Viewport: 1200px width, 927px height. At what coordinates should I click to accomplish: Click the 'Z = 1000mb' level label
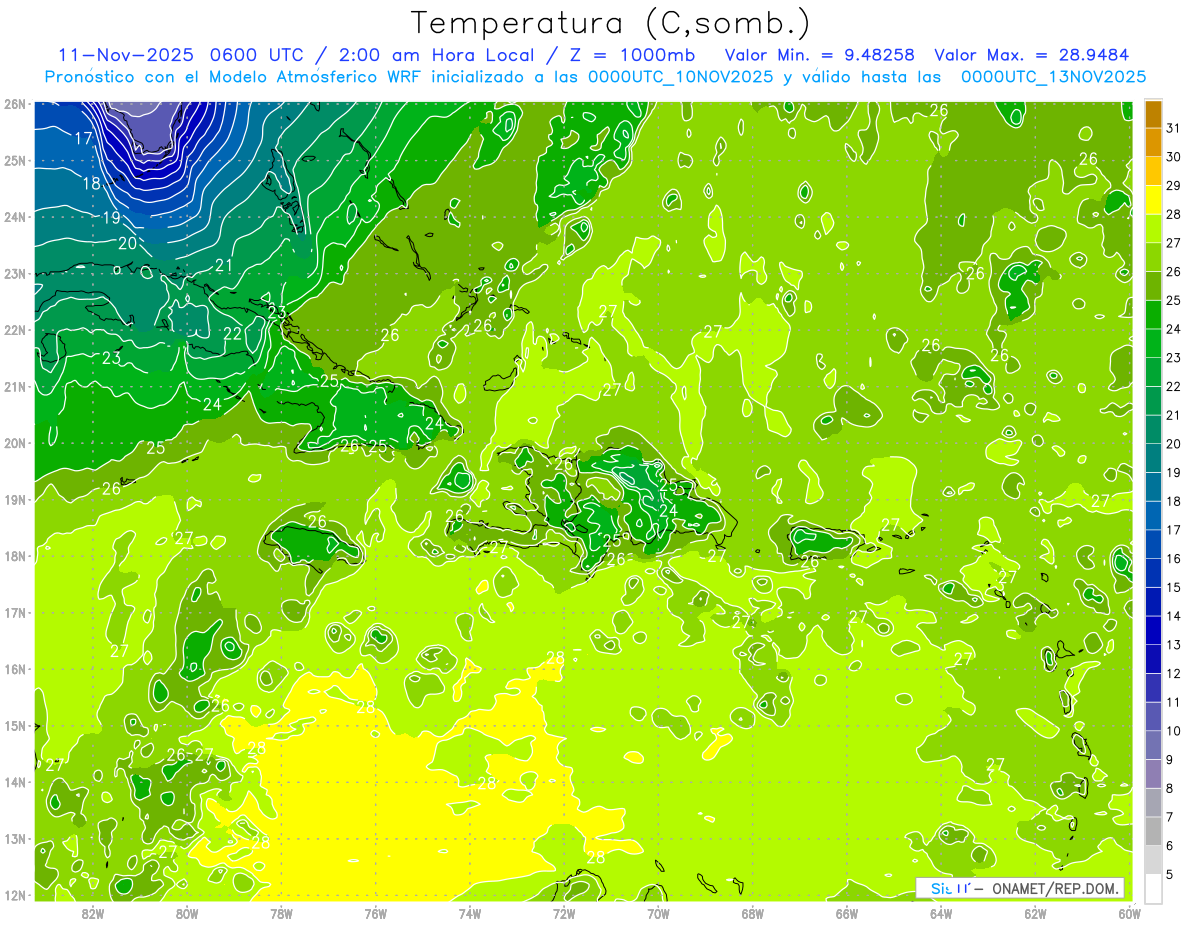click(634, 55)
